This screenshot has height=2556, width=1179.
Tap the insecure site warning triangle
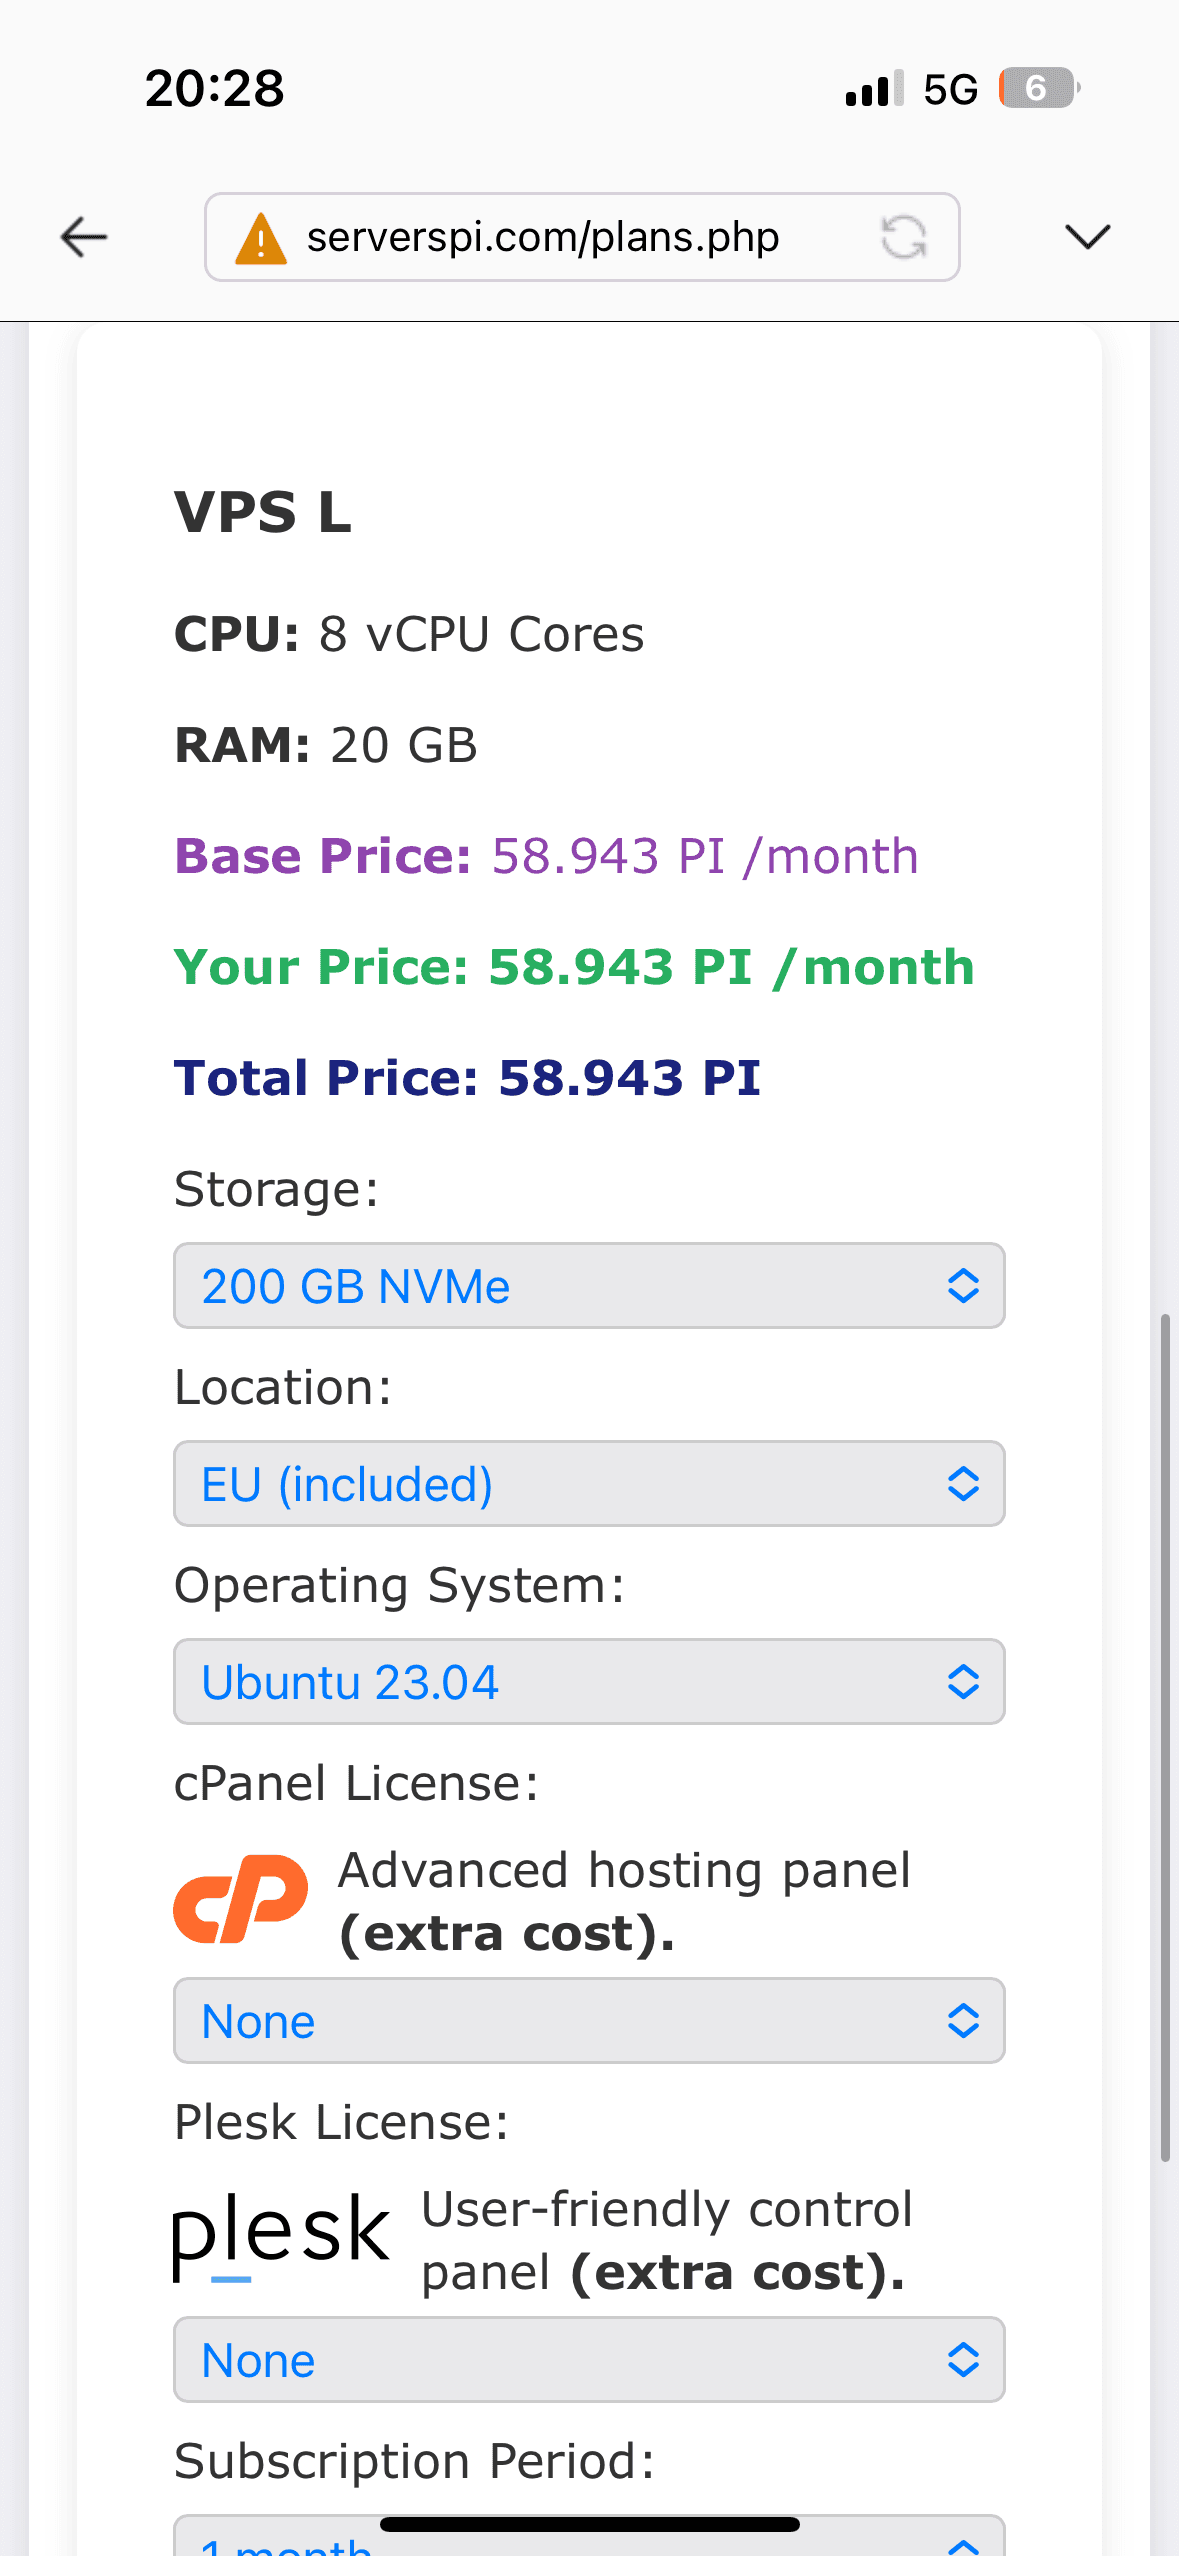(x=261, y=238)
